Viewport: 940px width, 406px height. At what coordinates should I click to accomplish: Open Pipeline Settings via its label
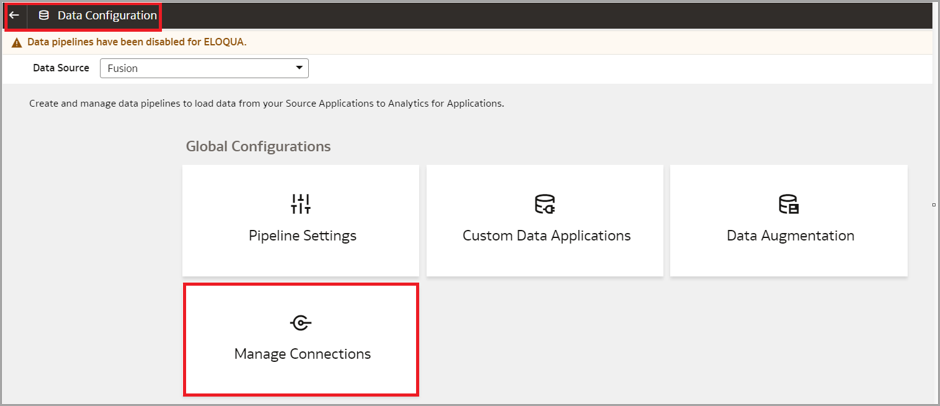point(302,236)
